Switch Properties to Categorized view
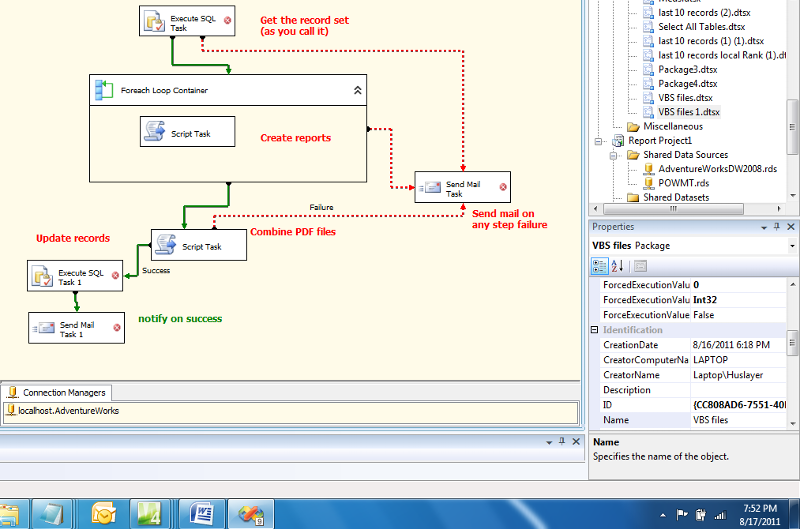This screenshot has height=529, width=800. (599, 266)
